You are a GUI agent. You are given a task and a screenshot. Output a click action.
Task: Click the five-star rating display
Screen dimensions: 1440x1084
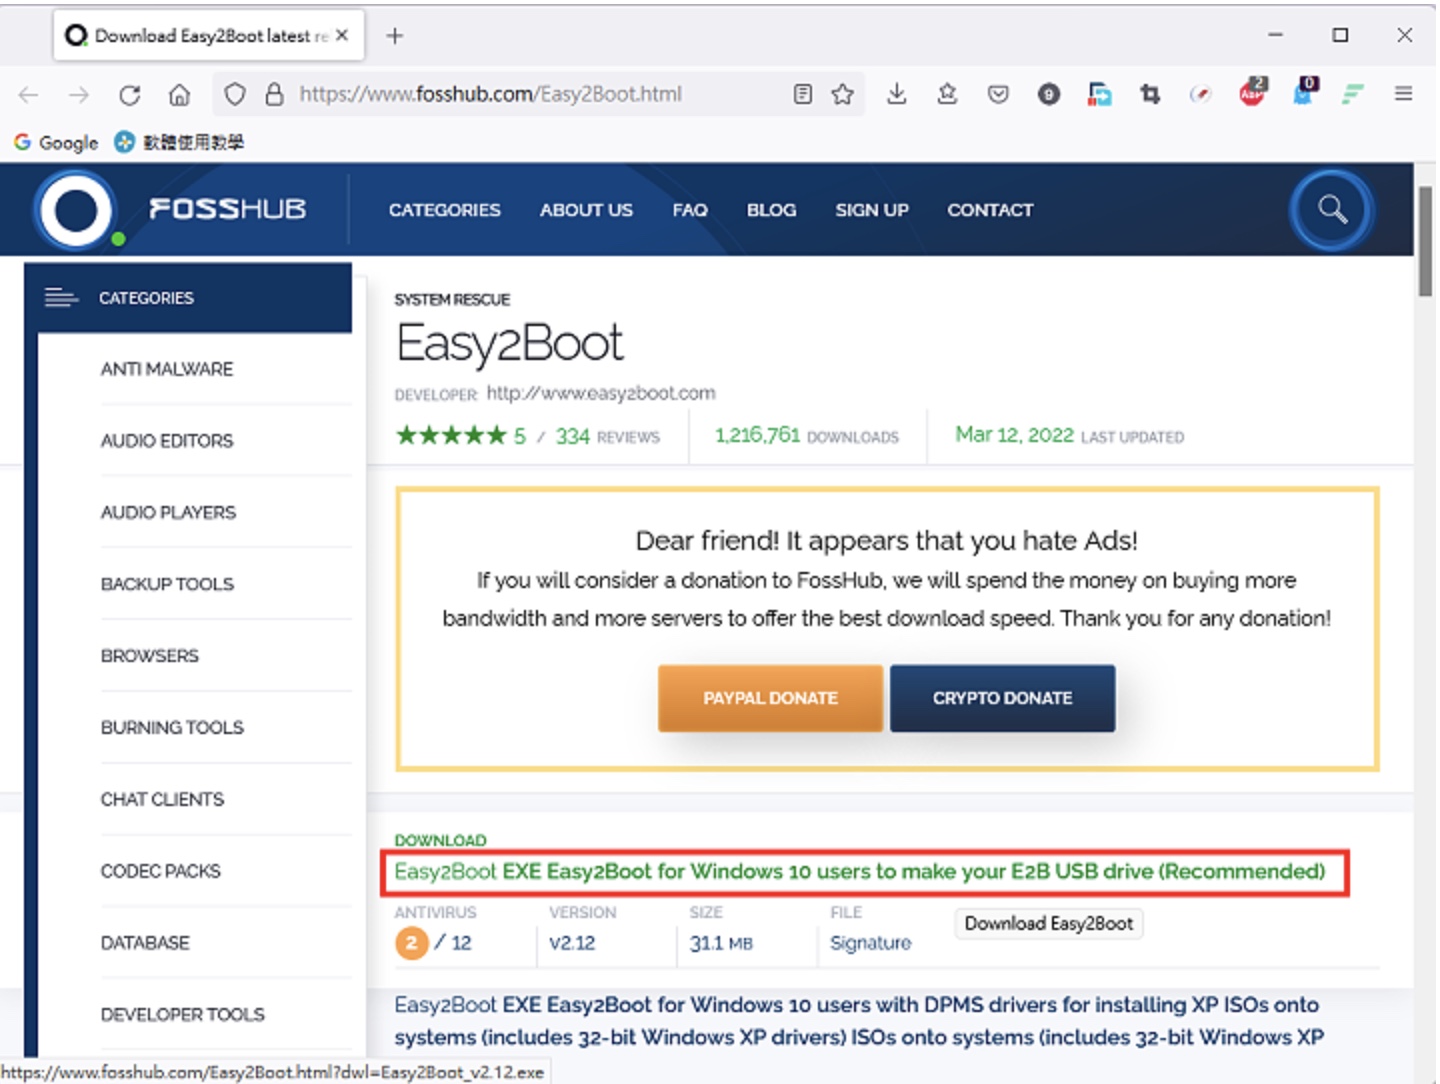(x=452, y=436)
